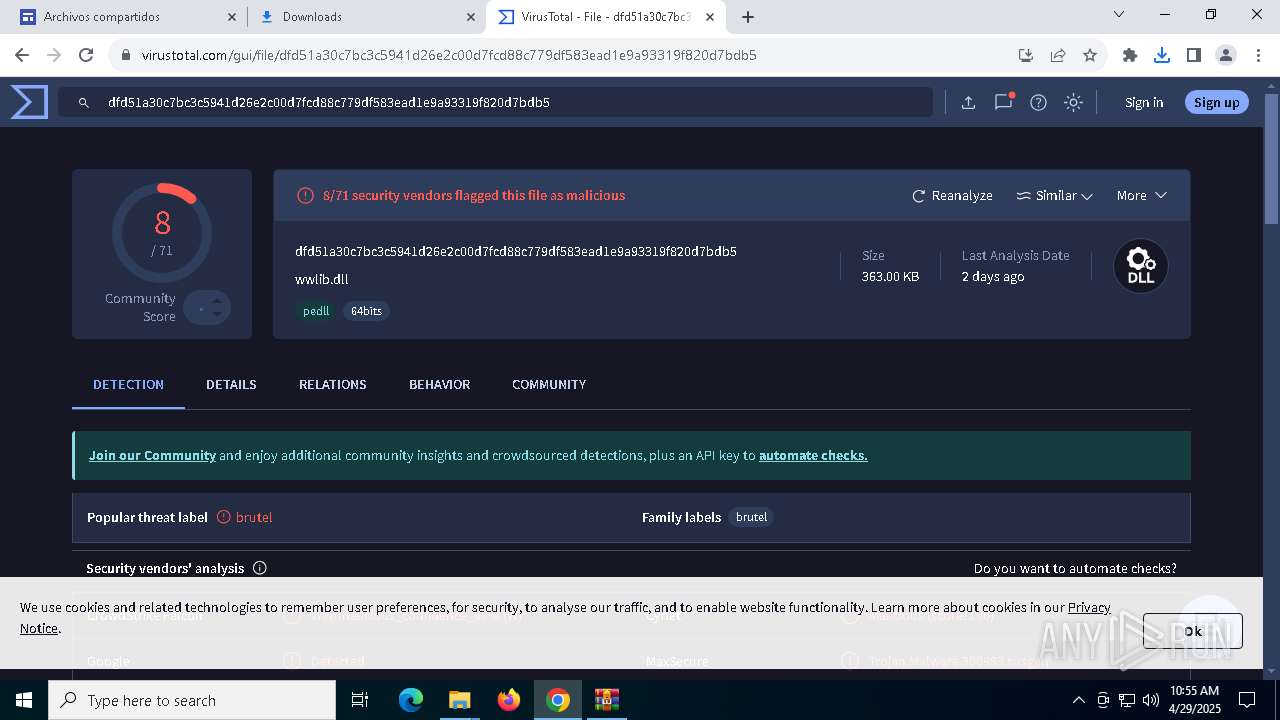Click automate checks link
Viewport: 1280px width, 720px height.
click(x=813, y=455)
